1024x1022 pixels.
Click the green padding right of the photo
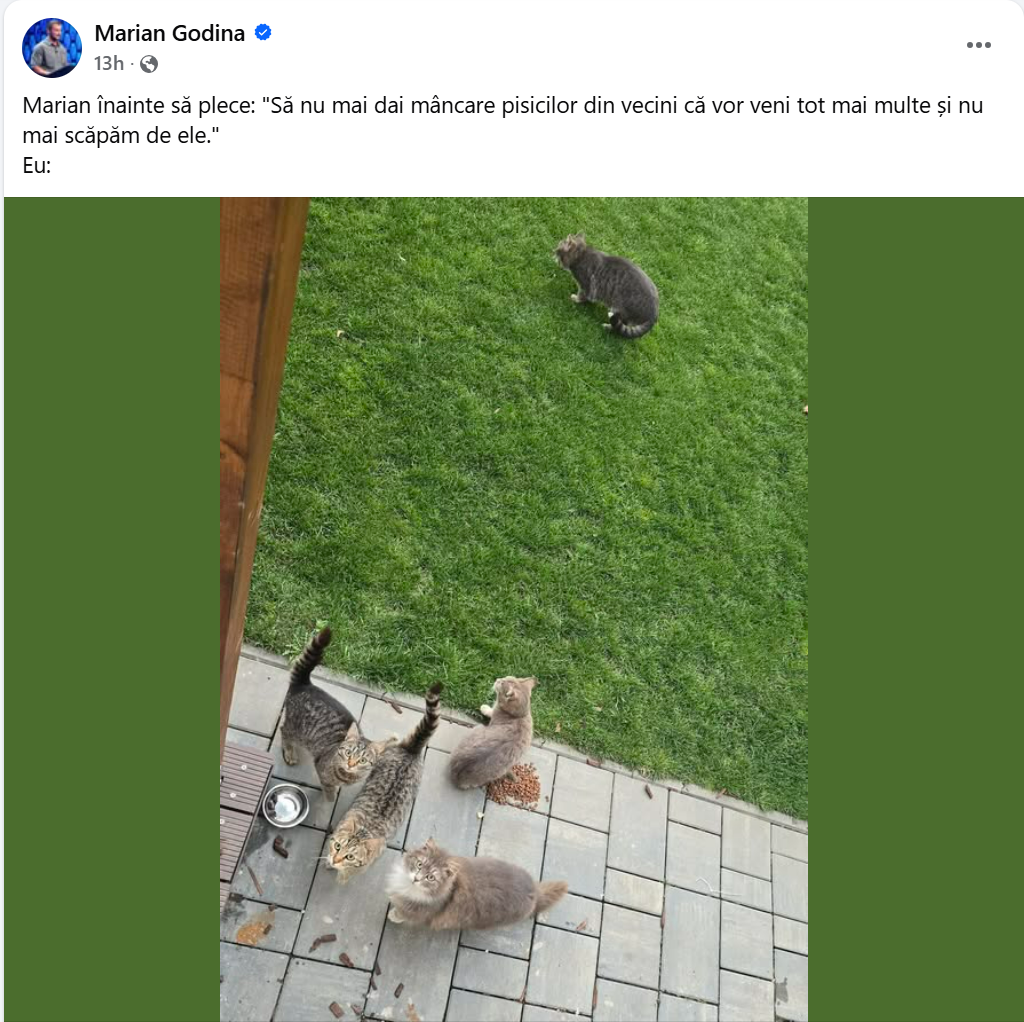pyautogui.click(x=916, y=609)
